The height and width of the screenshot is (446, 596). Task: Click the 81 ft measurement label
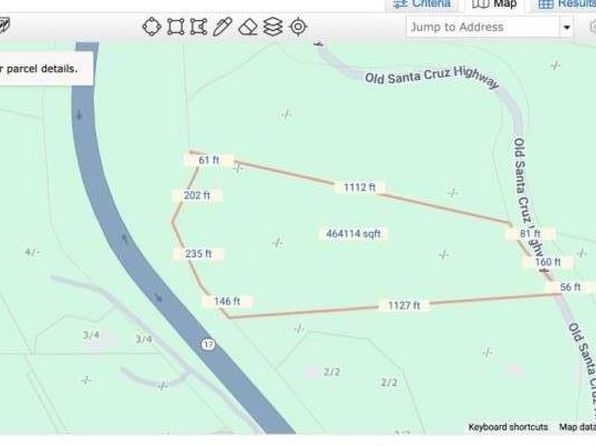point(530,233)
